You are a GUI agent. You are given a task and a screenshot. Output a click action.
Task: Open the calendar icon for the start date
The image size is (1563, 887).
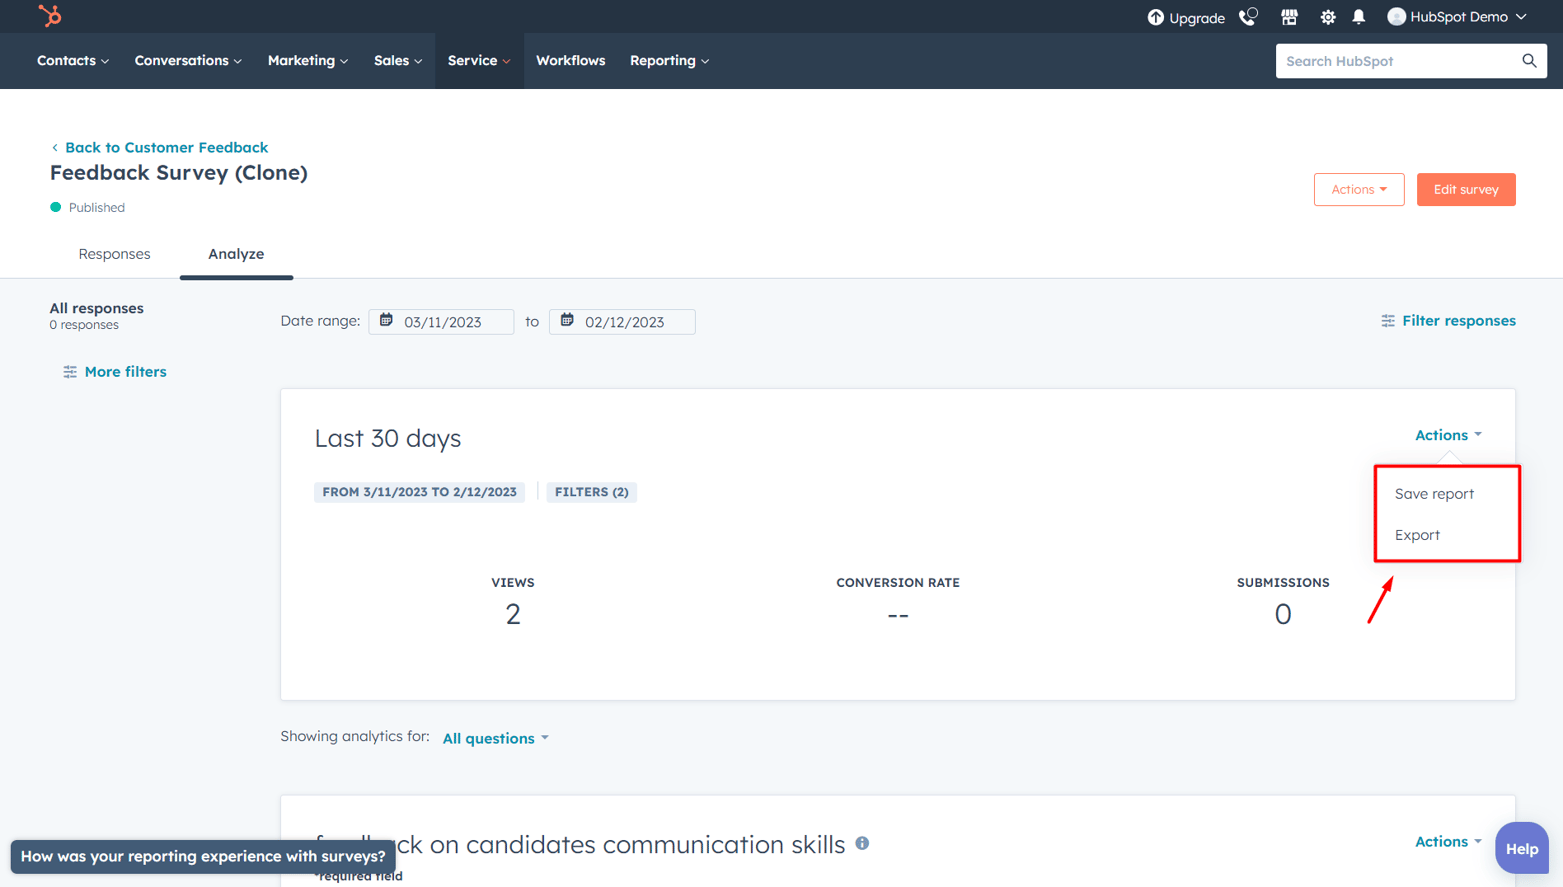point(387,321)
